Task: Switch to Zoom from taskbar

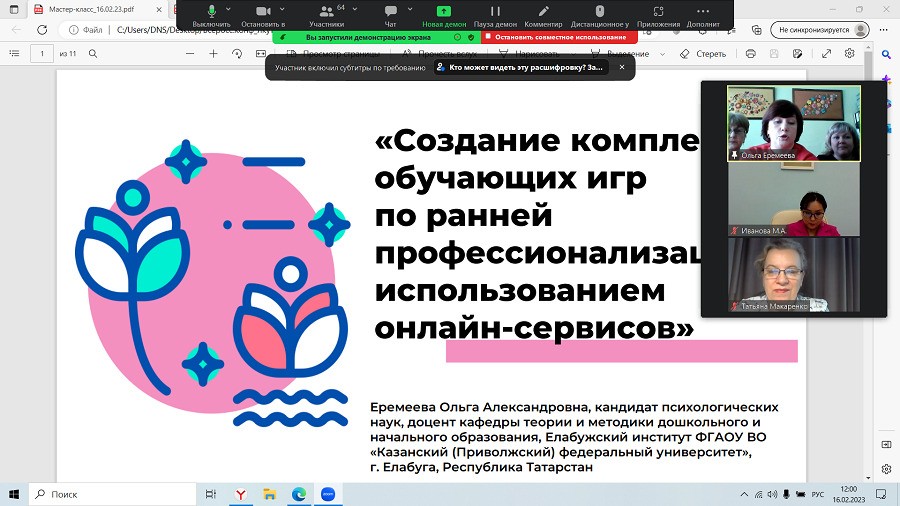Action: coord(328,494)
